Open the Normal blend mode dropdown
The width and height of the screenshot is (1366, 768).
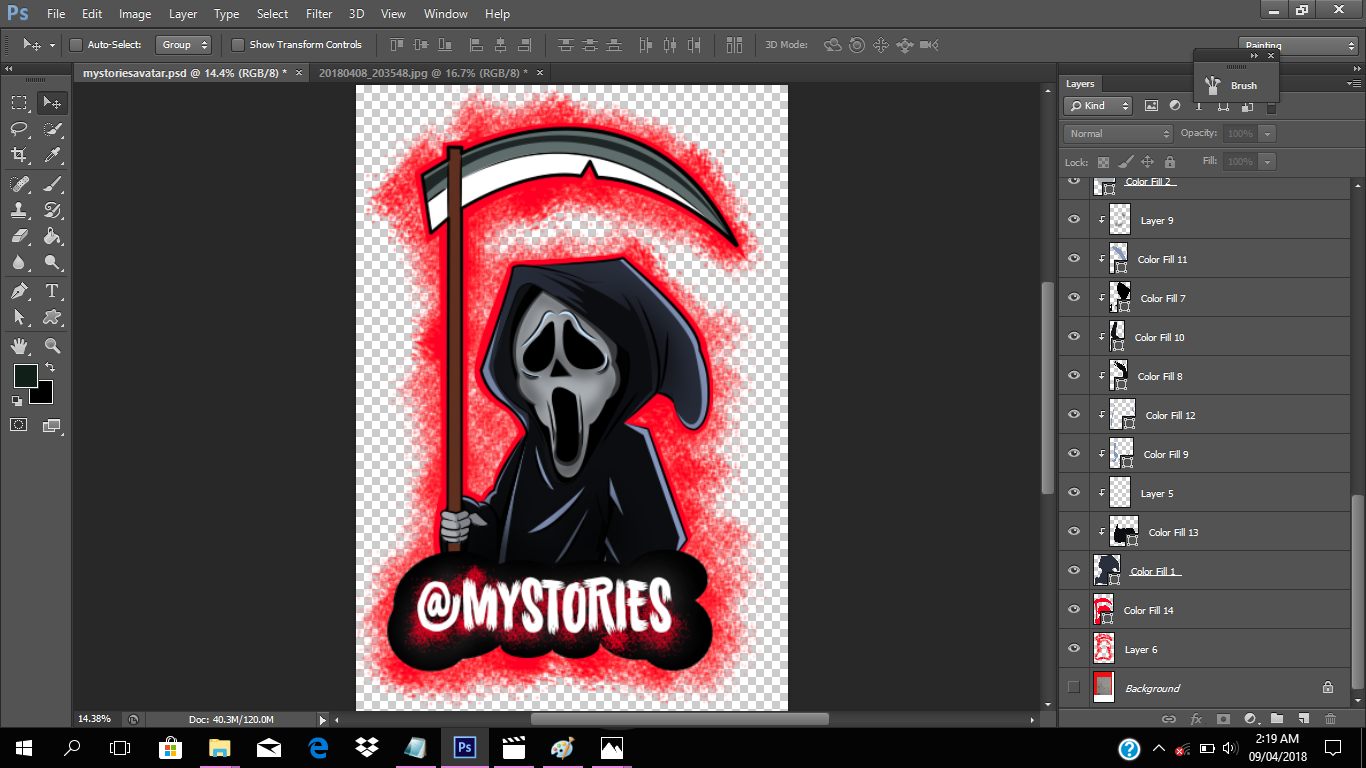1118,133
